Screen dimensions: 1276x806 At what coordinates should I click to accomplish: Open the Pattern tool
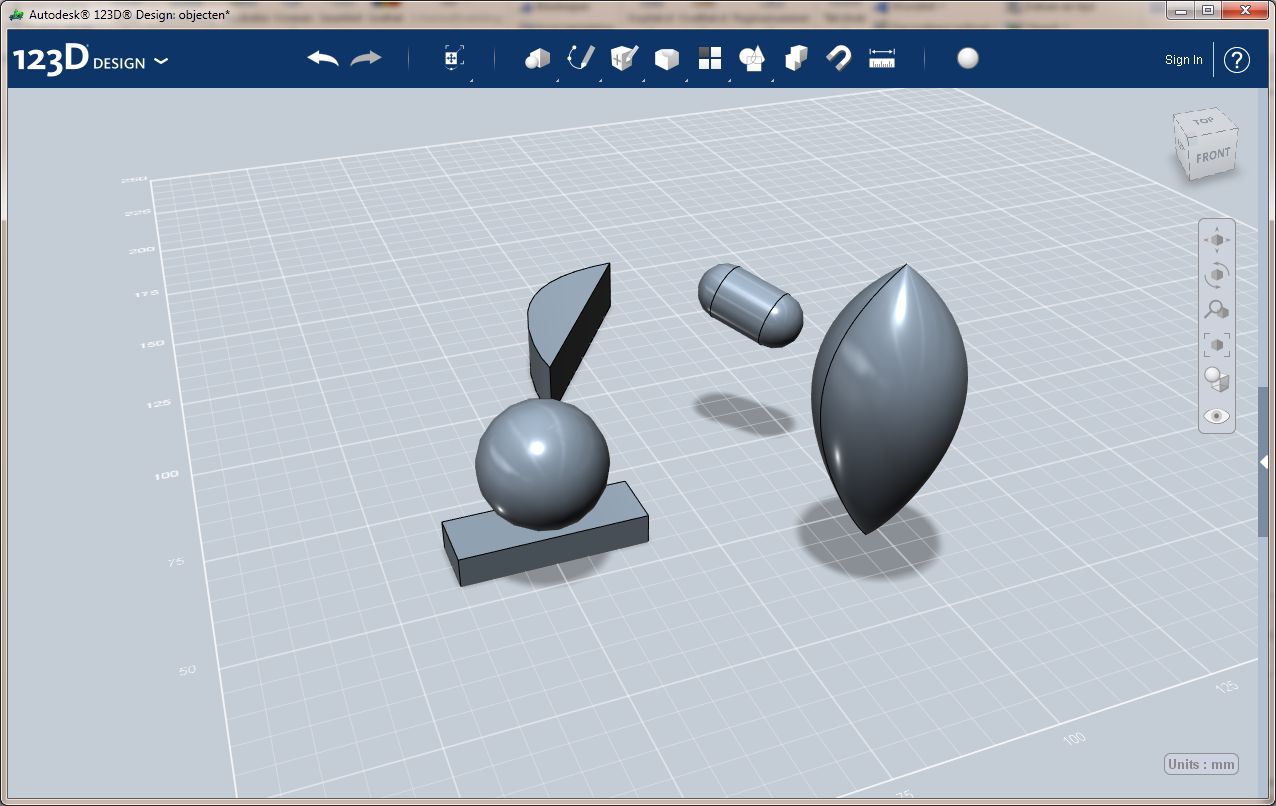[x=710, y=59]
